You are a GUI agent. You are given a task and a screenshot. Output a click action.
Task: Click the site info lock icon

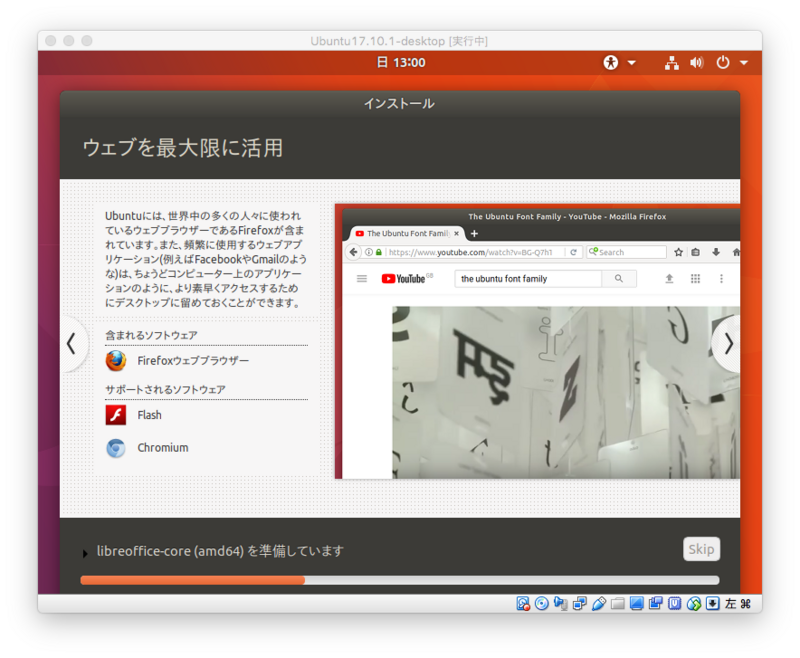(378, 252)
